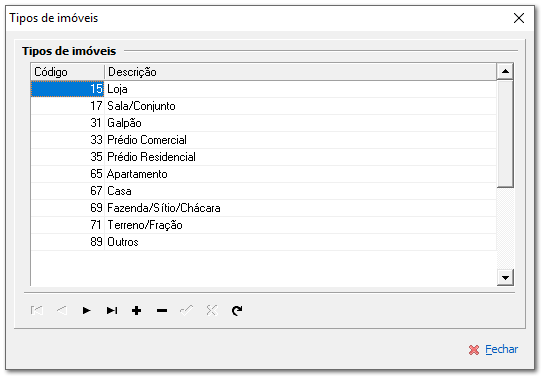Select the Fazenda/Sítio/Chácara row

pos(264,208)
